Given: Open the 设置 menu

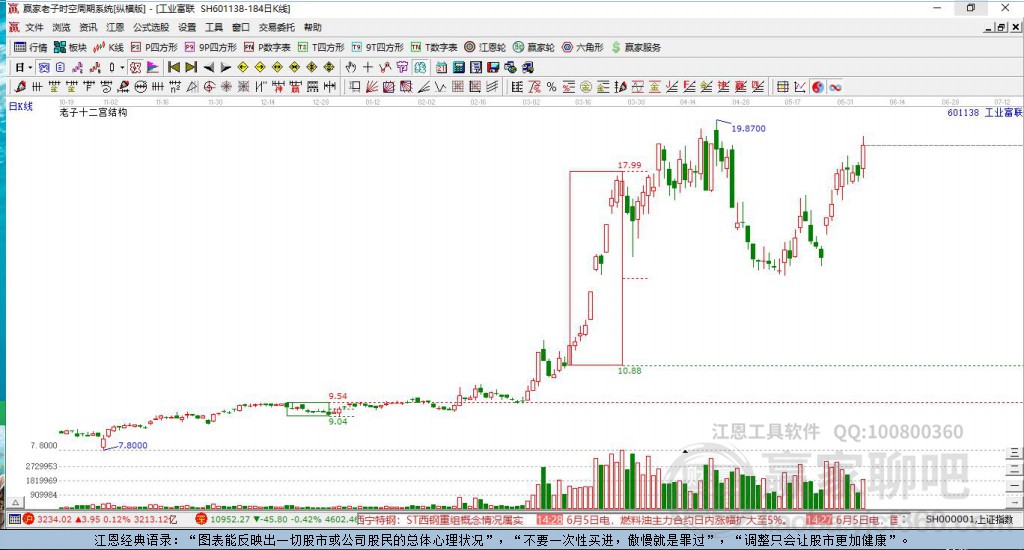Looking at the screenshot, I should coord(187,27).
